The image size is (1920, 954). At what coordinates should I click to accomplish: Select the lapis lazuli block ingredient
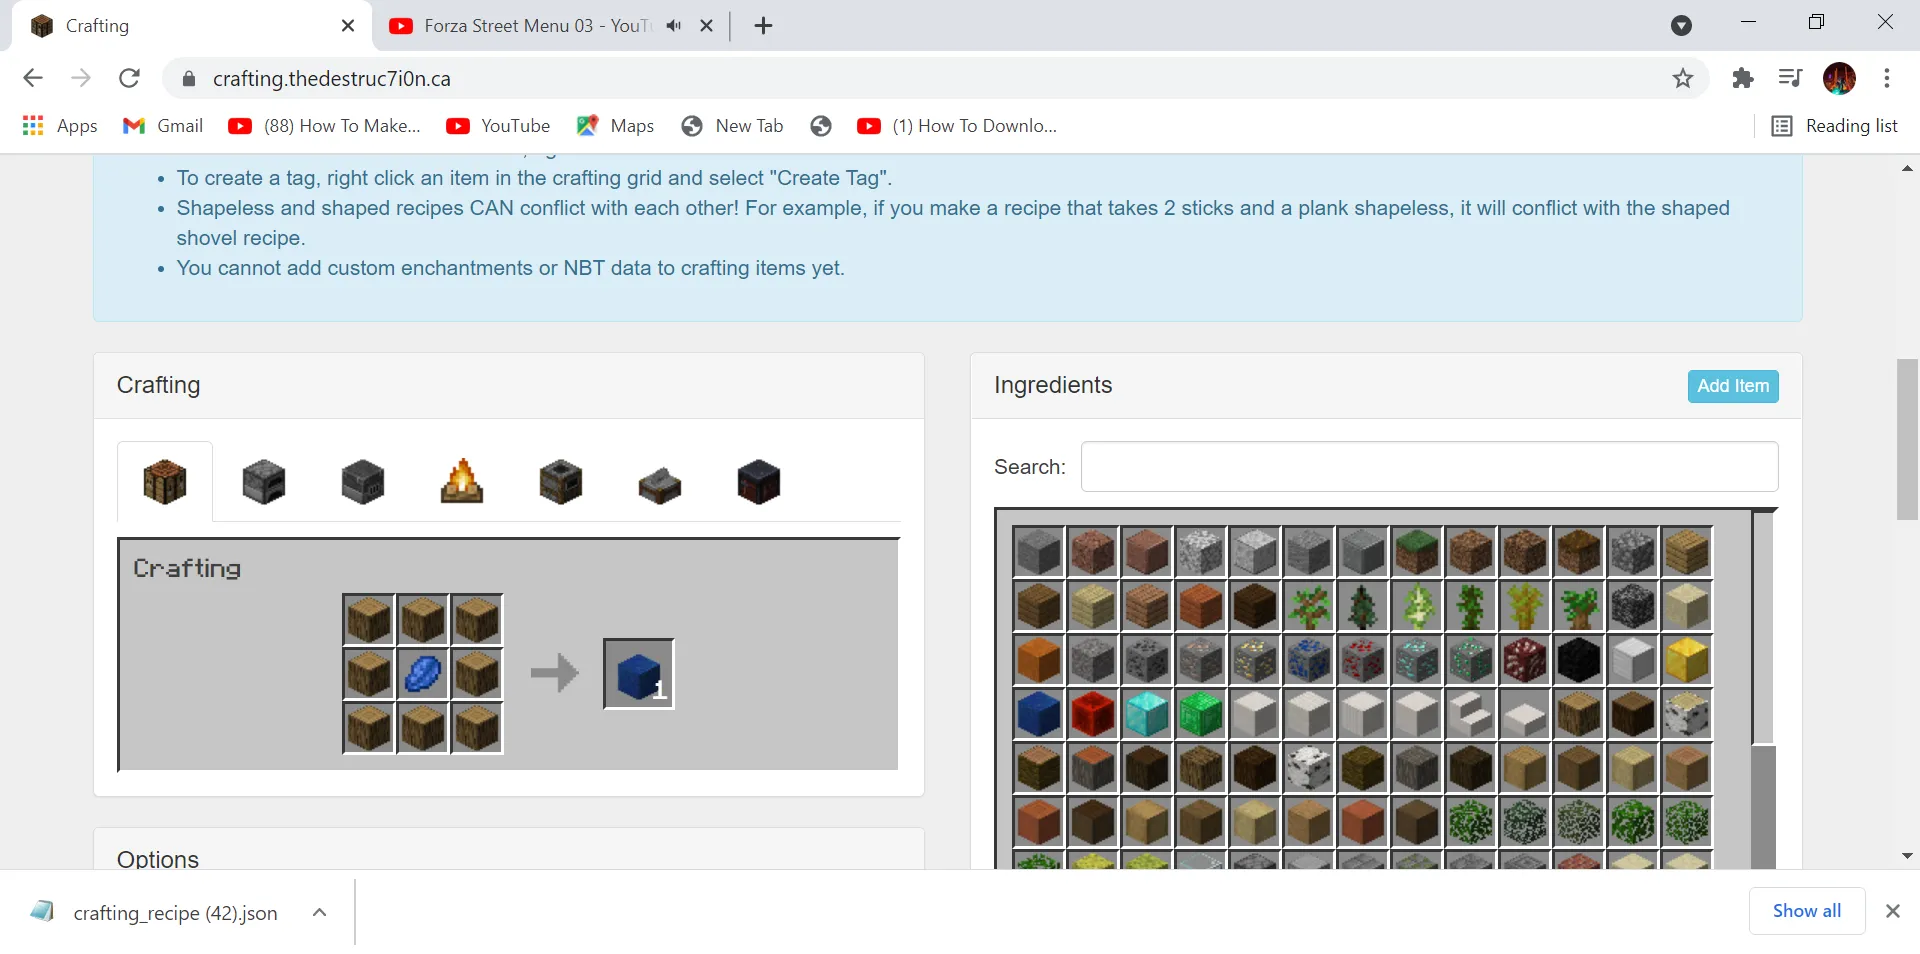[x=1040, y=714]
